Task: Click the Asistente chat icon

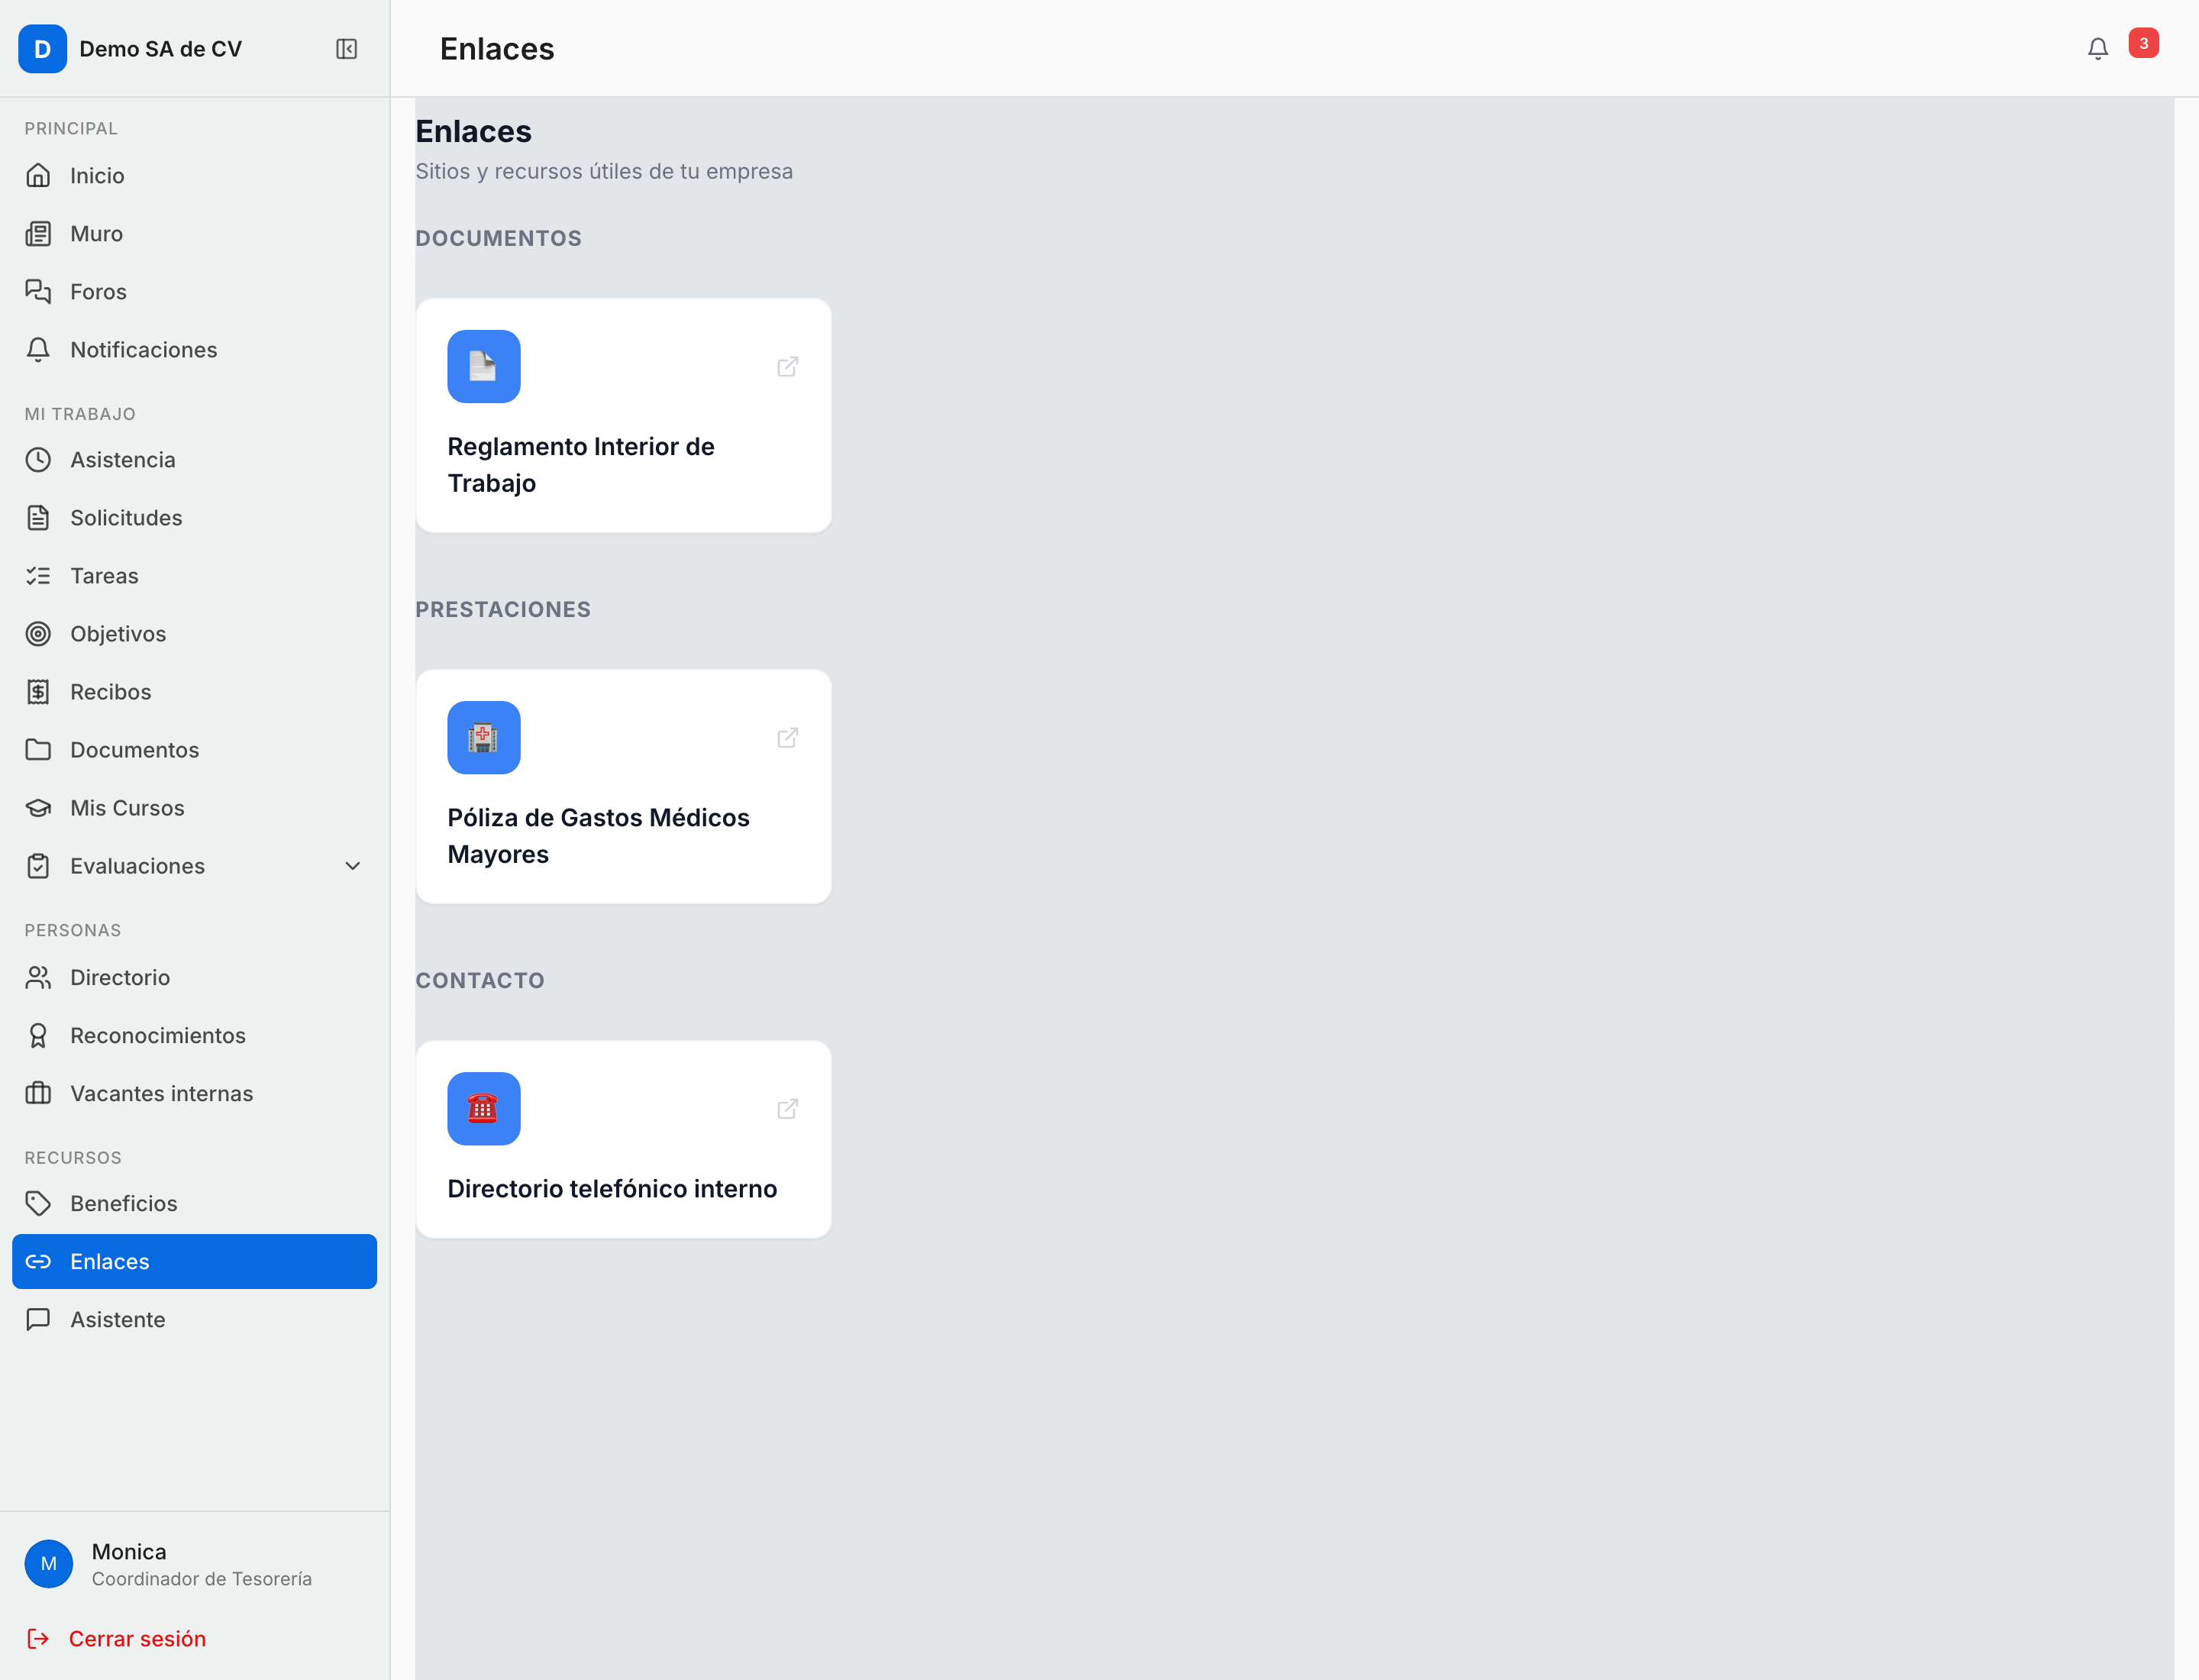Action: pos(38,1320)
